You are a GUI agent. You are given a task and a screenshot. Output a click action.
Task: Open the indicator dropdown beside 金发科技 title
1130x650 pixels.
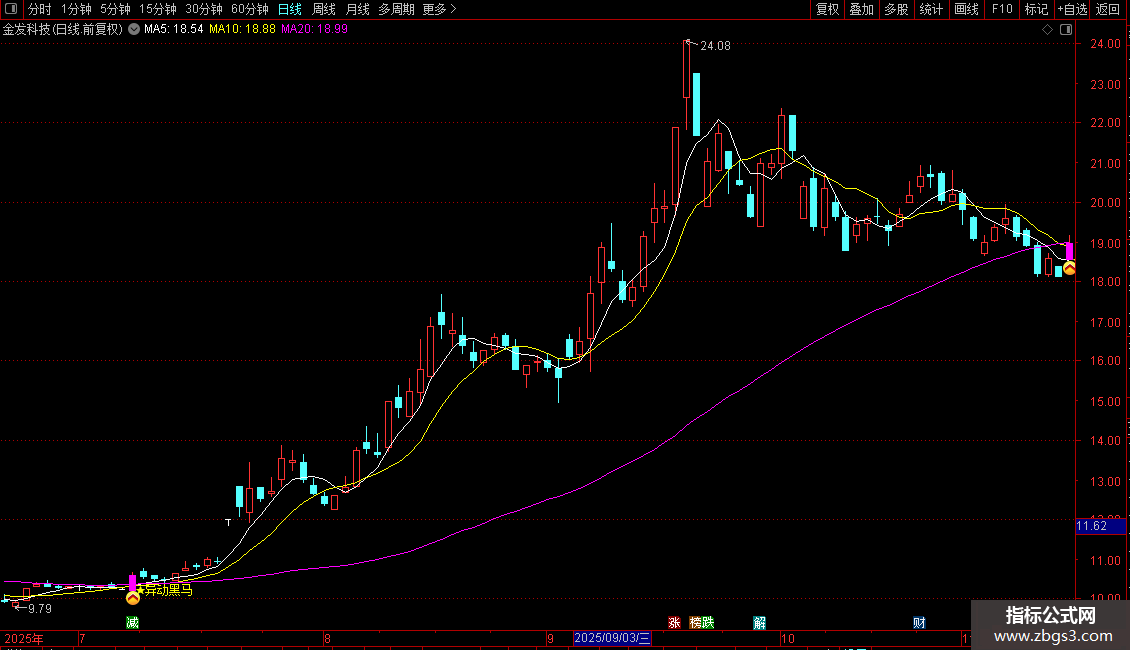(134, 29)
